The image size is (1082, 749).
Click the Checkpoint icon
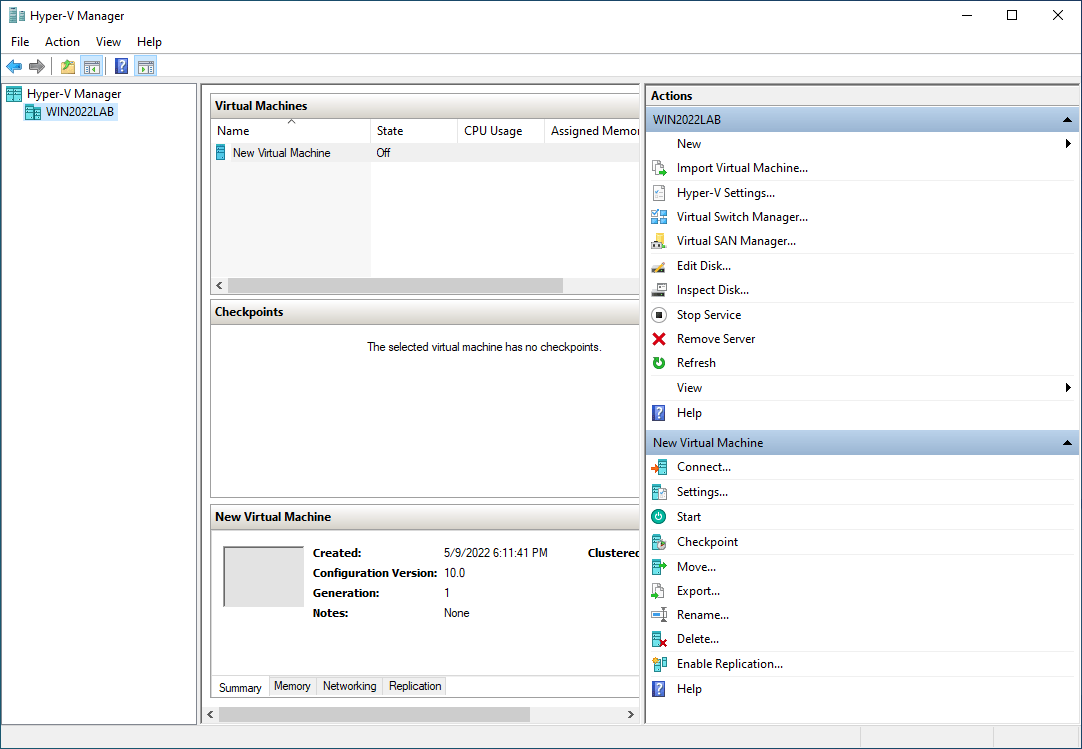(x=659, y=542)
